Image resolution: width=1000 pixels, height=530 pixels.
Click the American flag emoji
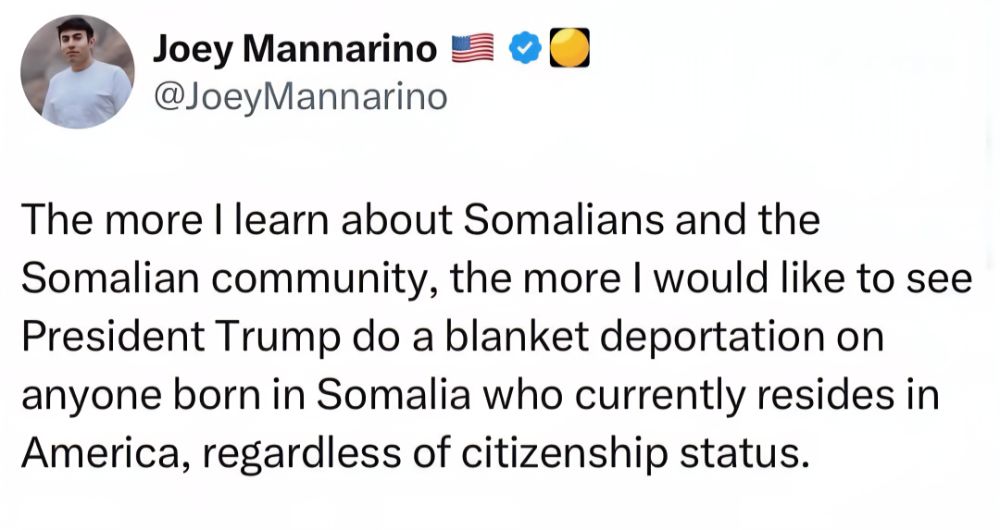474,46
